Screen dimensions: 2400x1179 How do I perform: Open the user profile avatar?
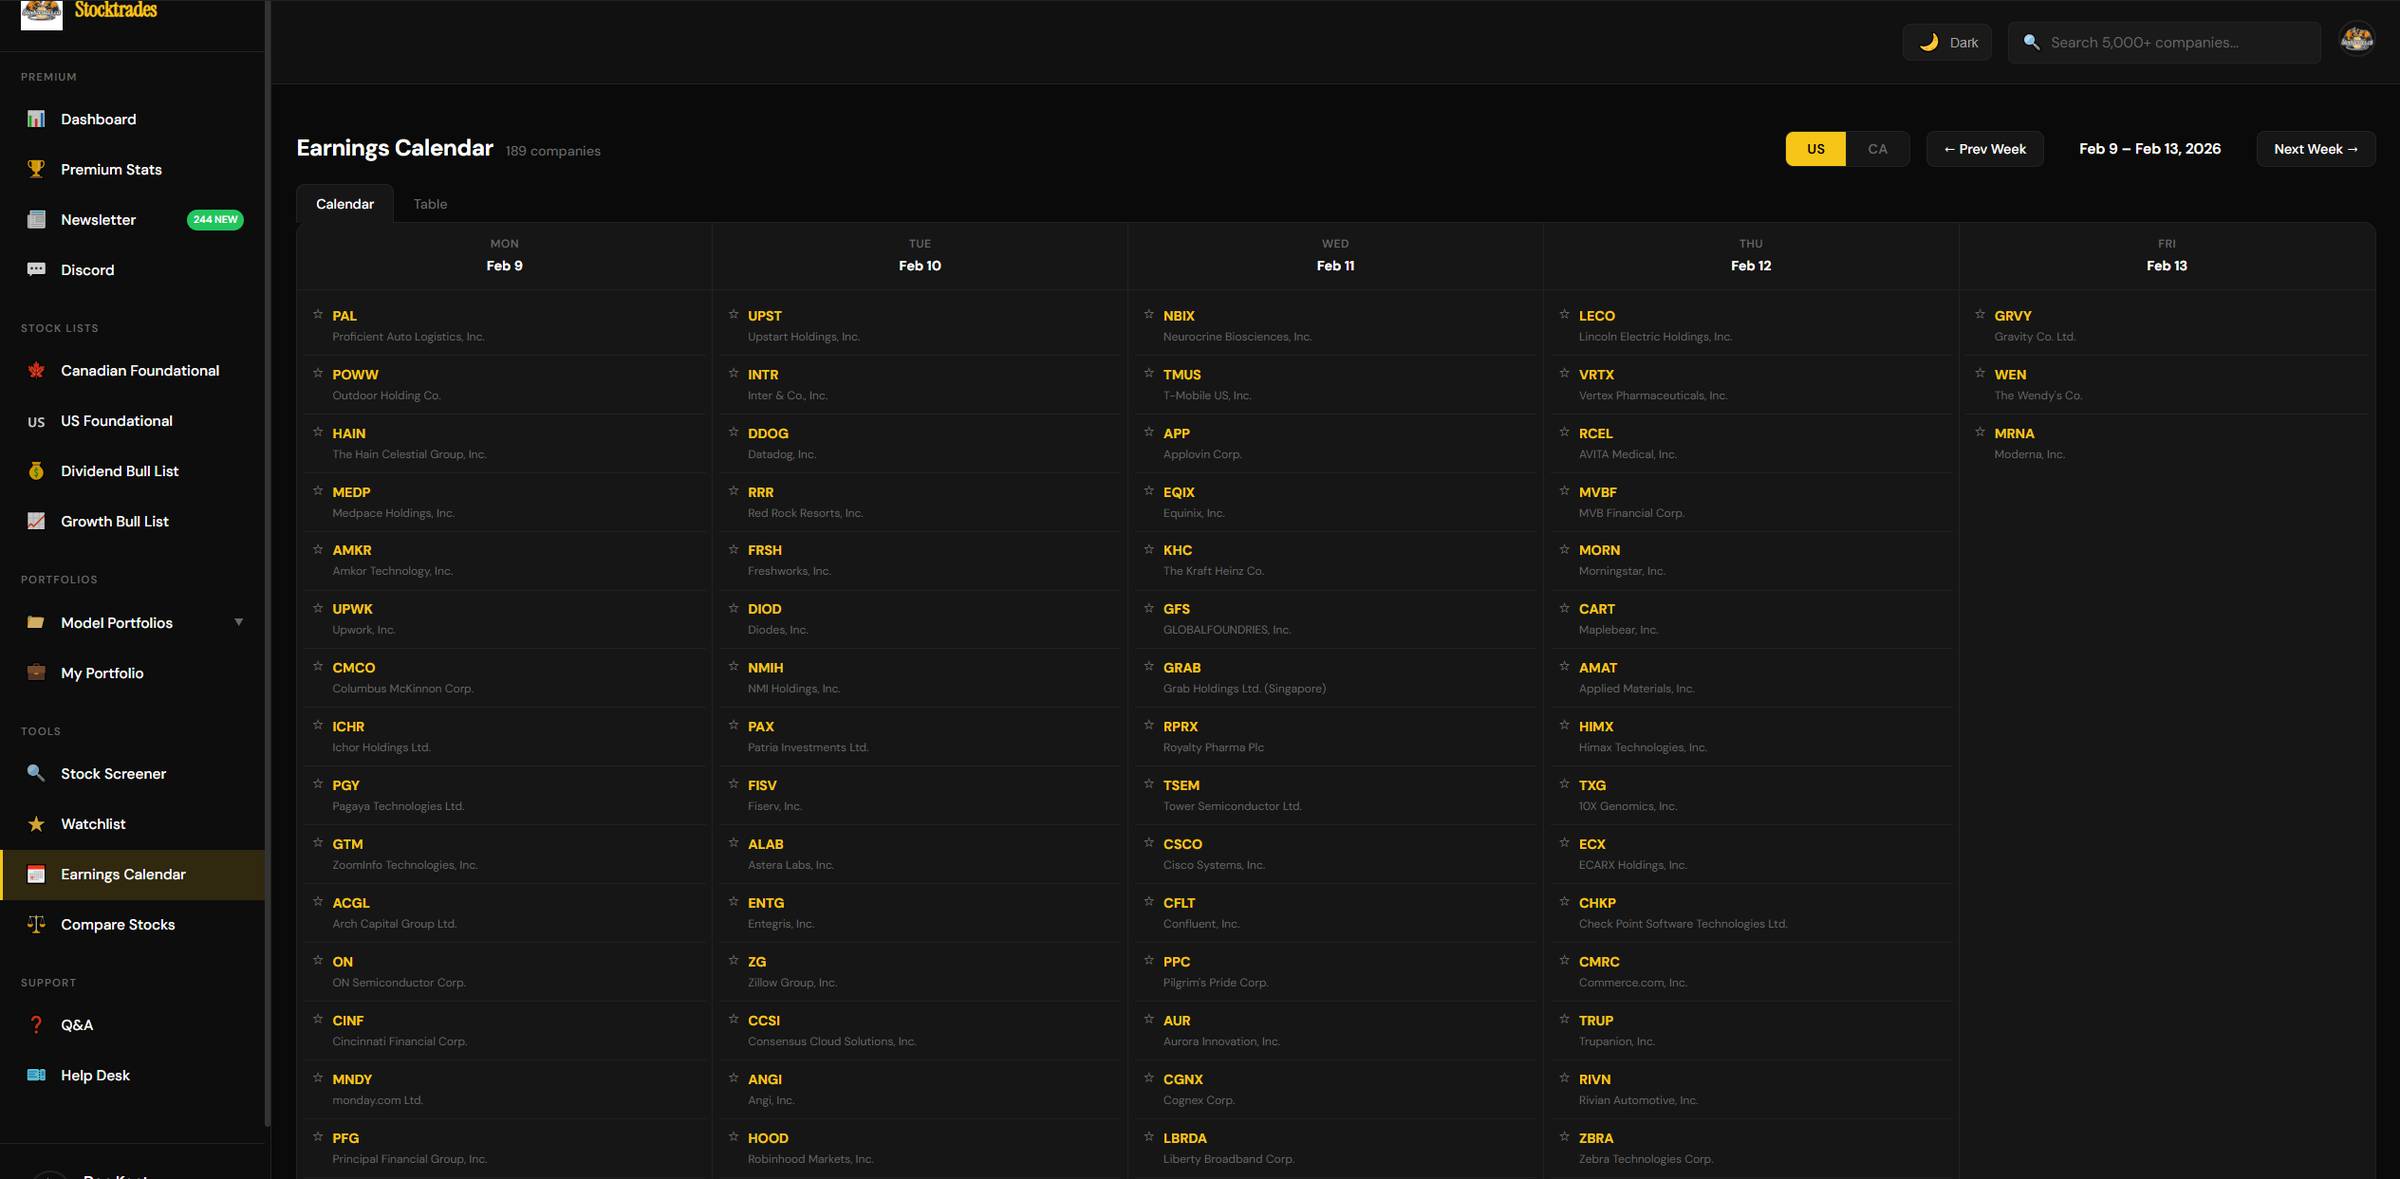[x=2356, y=40]
